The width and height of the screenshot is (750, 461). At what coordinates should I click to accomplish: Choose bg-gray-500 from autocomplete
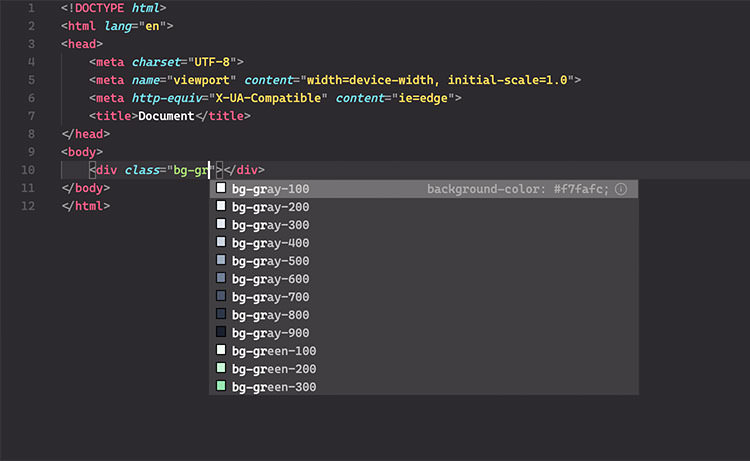click(x=424, y=261)
